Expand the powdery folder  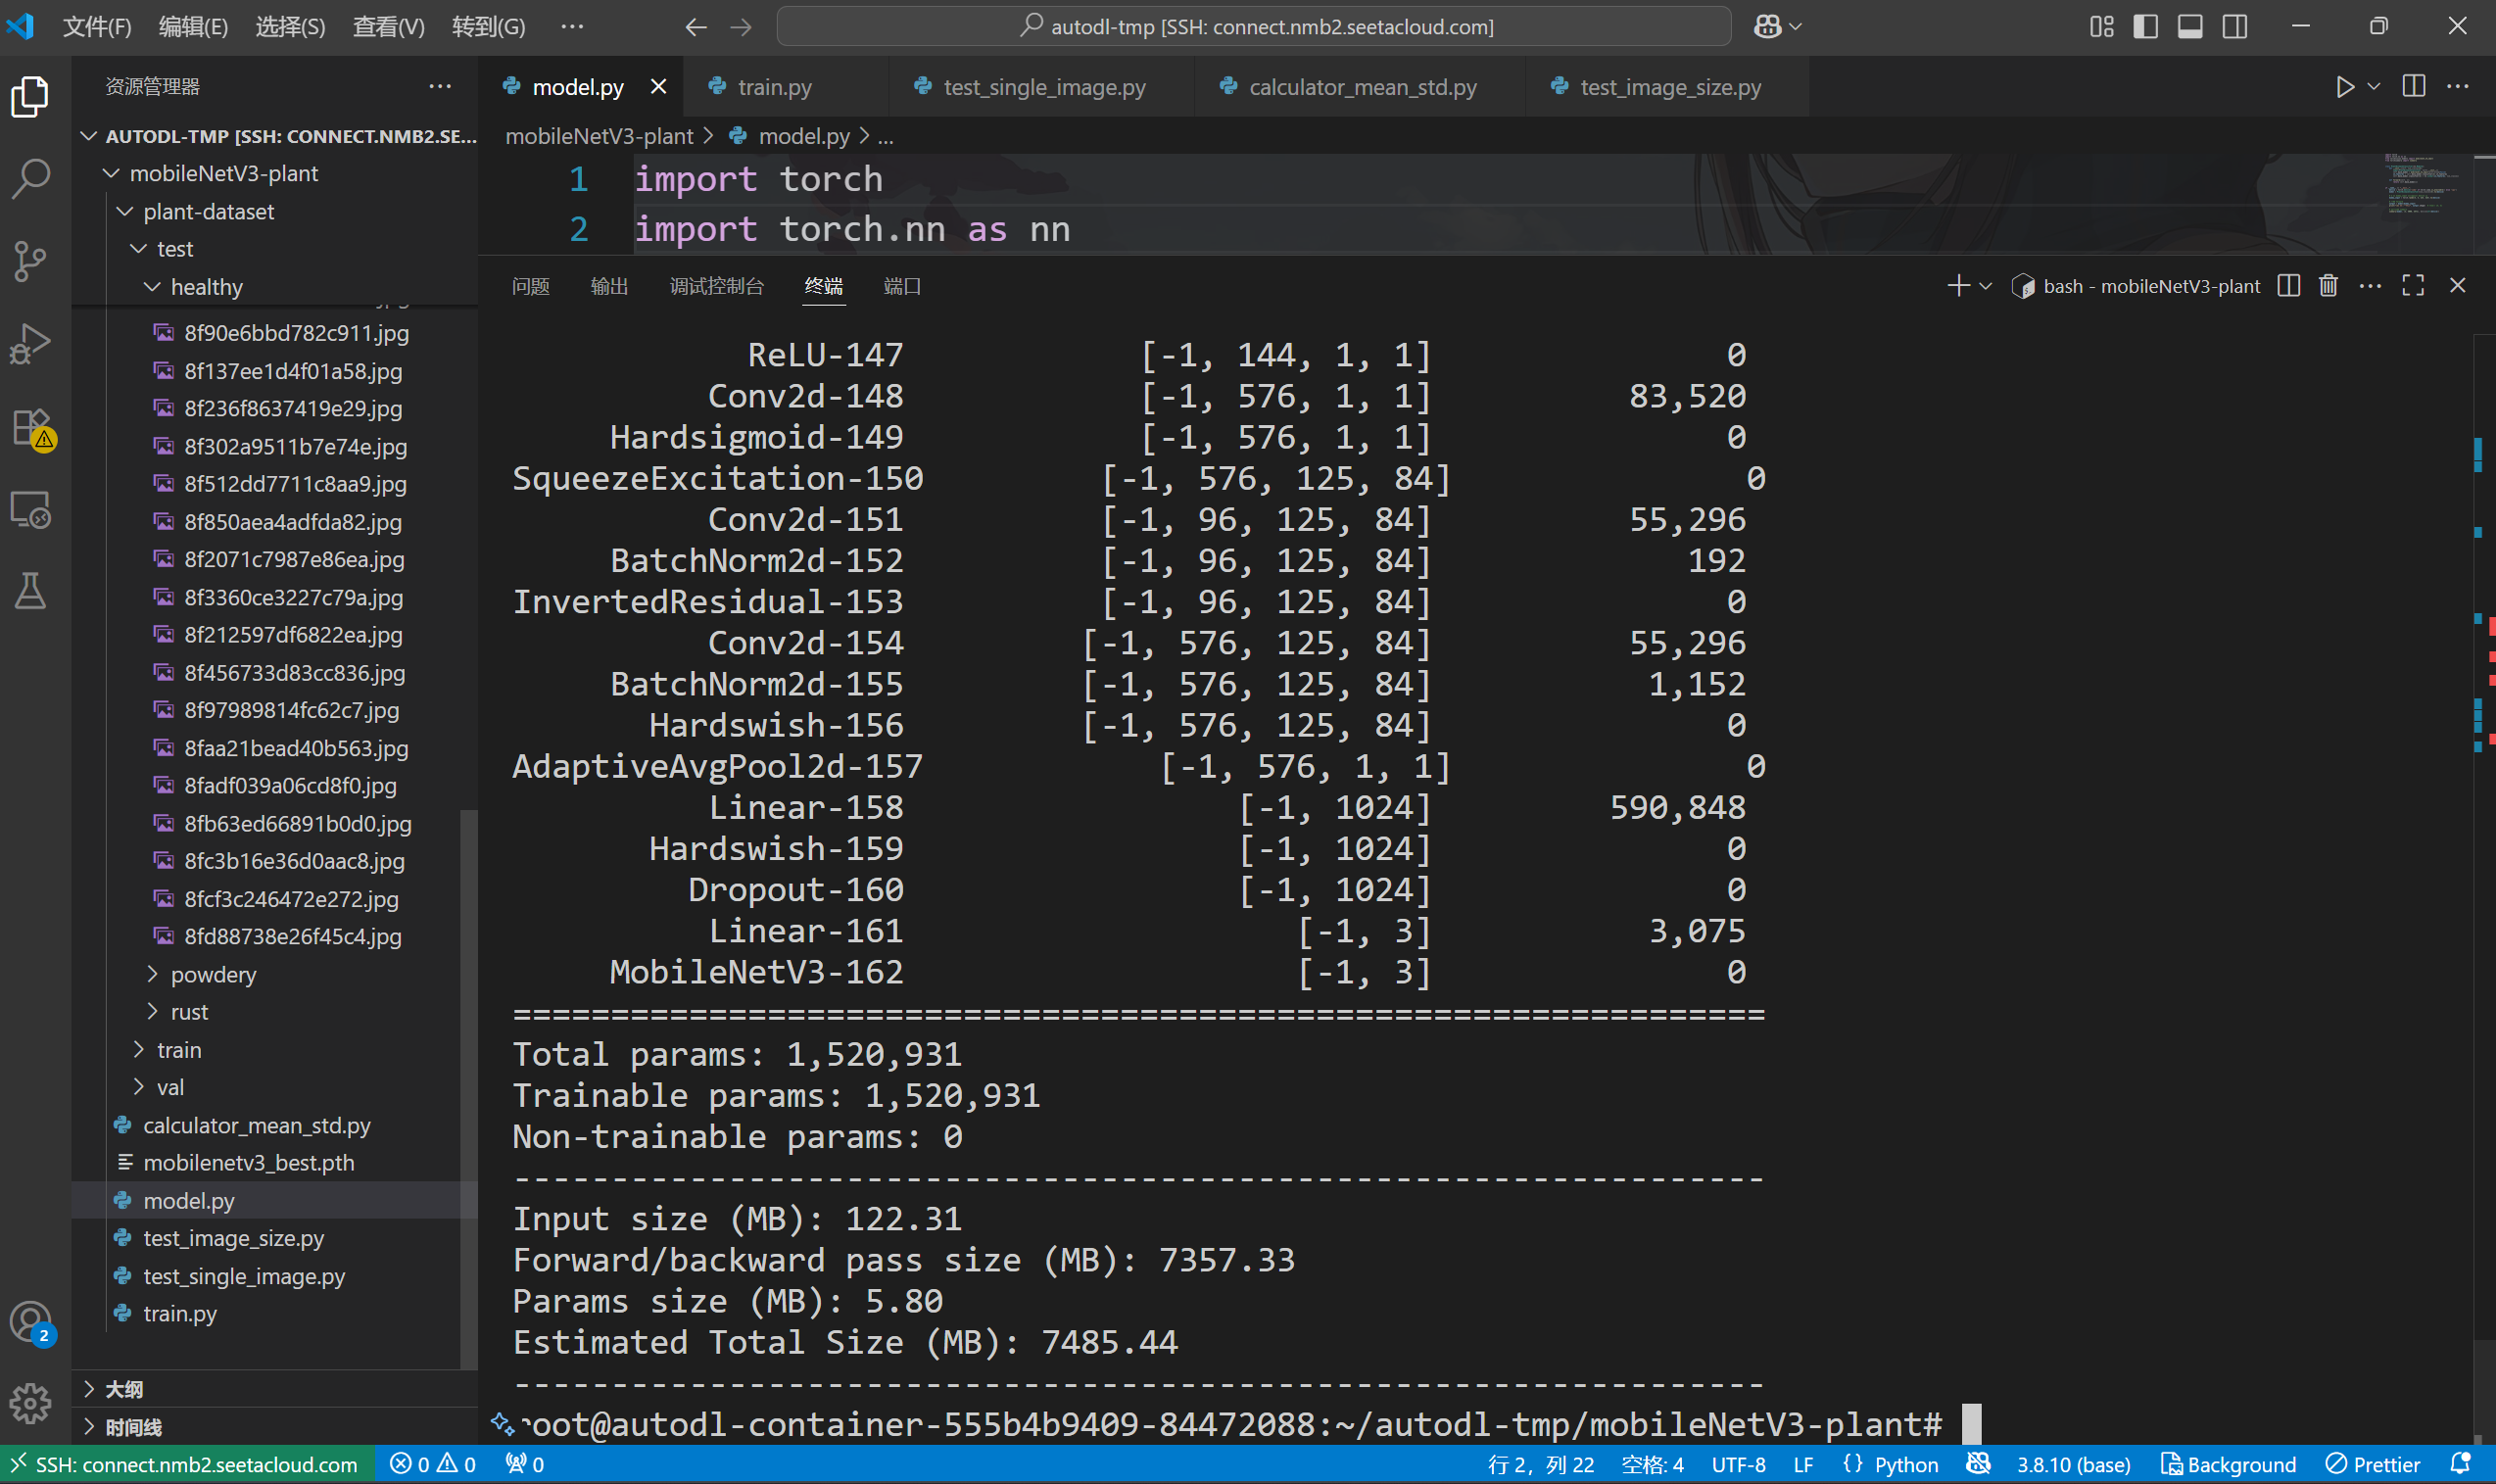(x=212, y=974)
